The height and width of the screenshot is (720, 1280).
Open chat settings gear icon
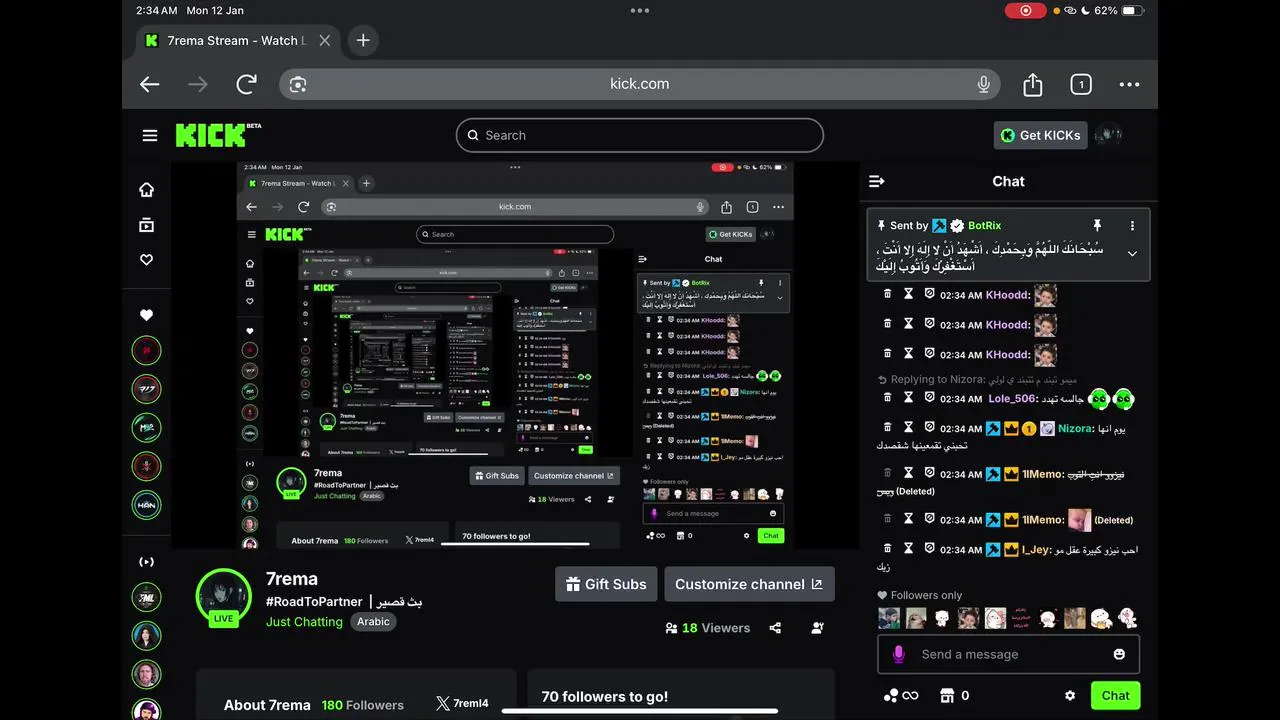coord(1070,696)
